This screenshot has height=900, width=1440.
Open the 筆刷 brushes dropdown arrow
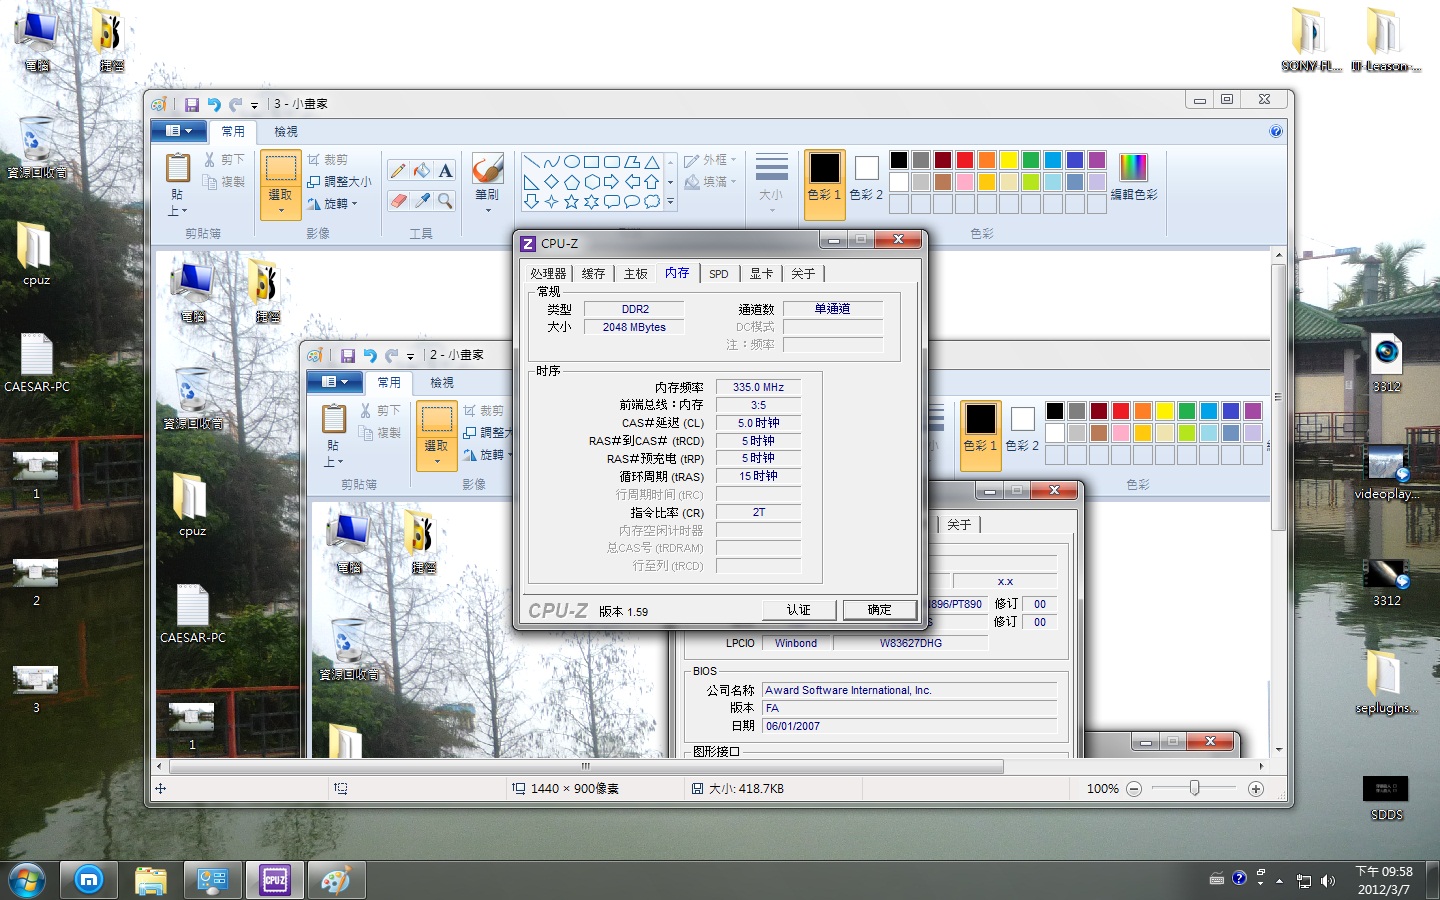pos(487,211)
